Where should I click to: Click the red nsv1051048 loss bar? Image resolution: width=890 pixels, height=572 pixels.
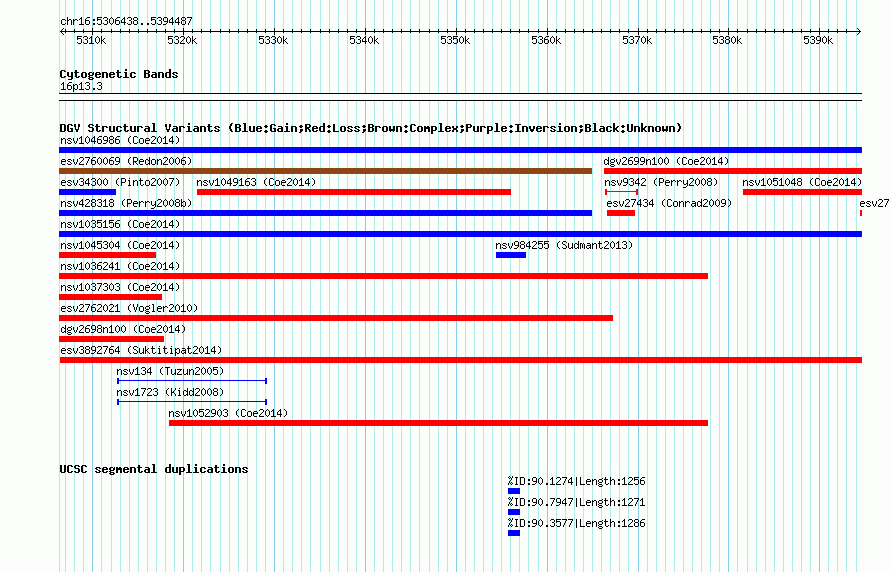pos(803,192)
